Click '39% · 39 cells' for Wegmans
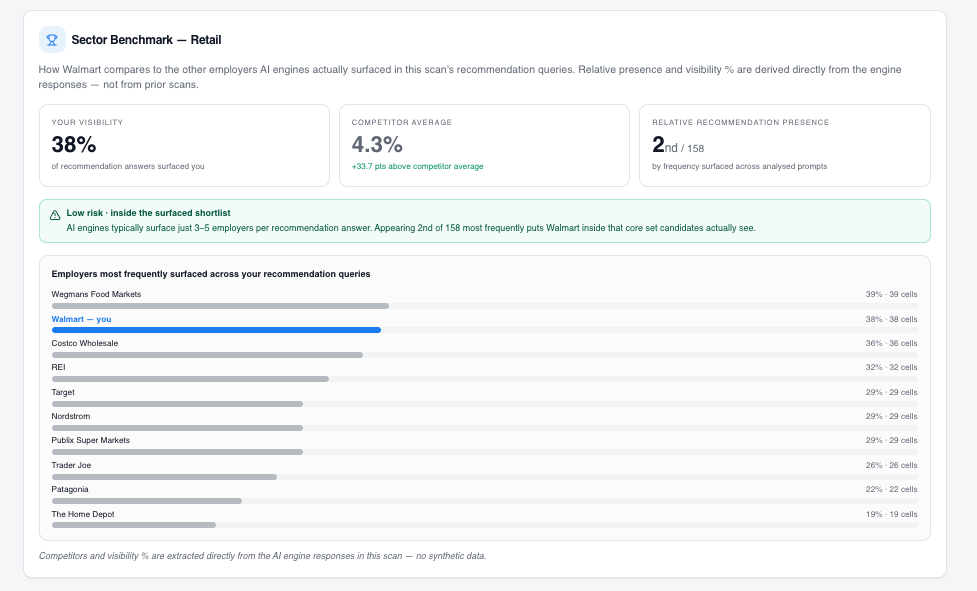This screenshot has width=977, height=591. tap(891, 295)
